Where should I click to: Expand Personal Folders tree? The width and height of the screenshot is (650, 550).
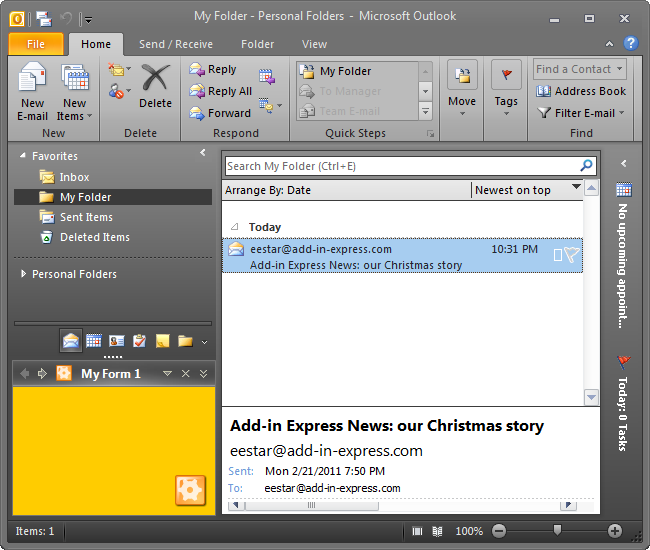23,274
